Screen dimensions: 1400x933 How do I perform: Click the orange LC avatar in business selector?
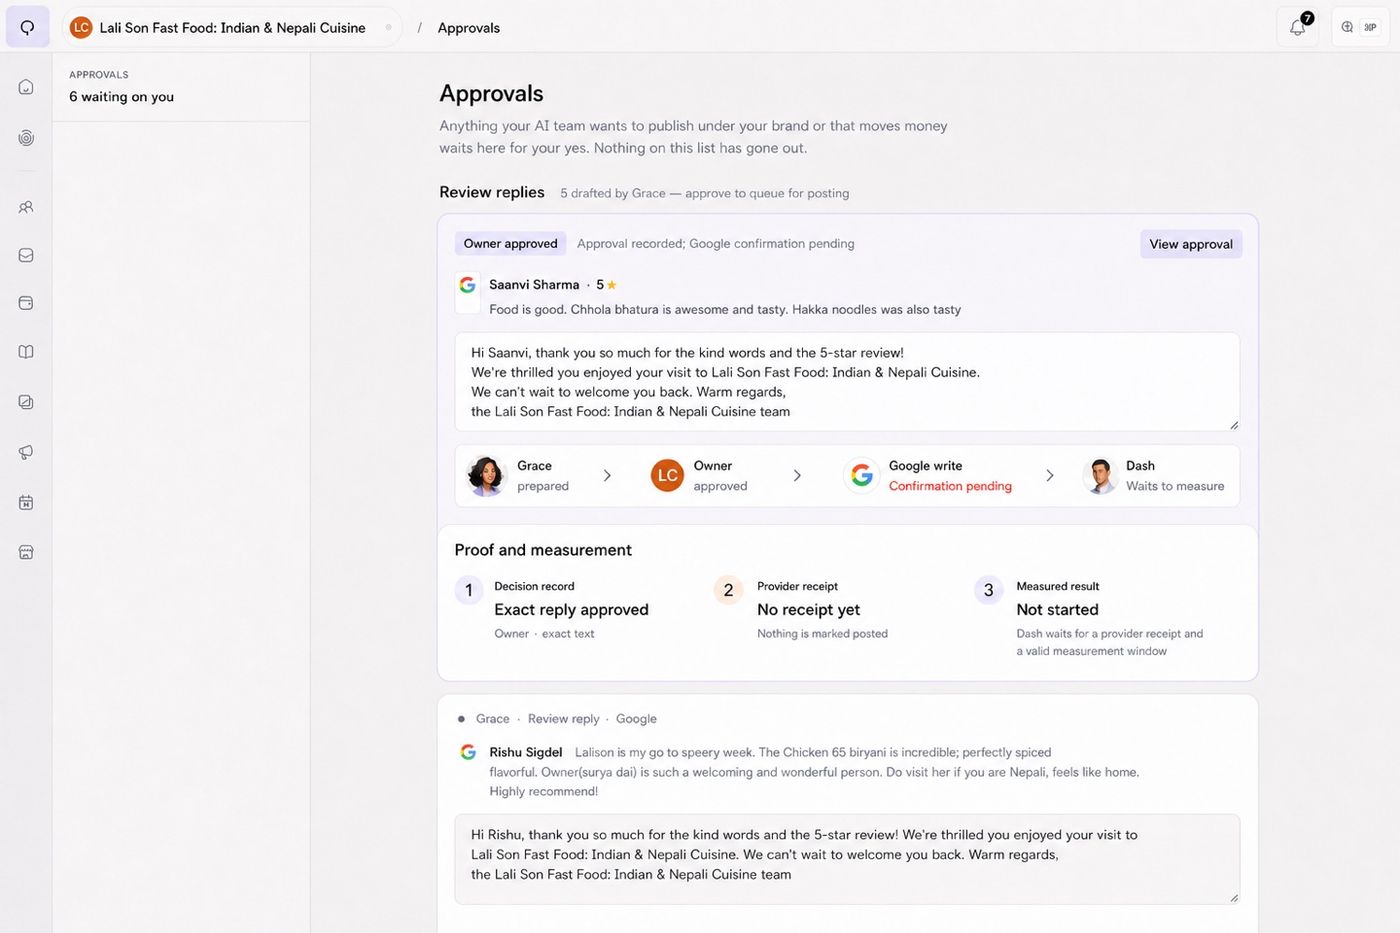(81, 27)
